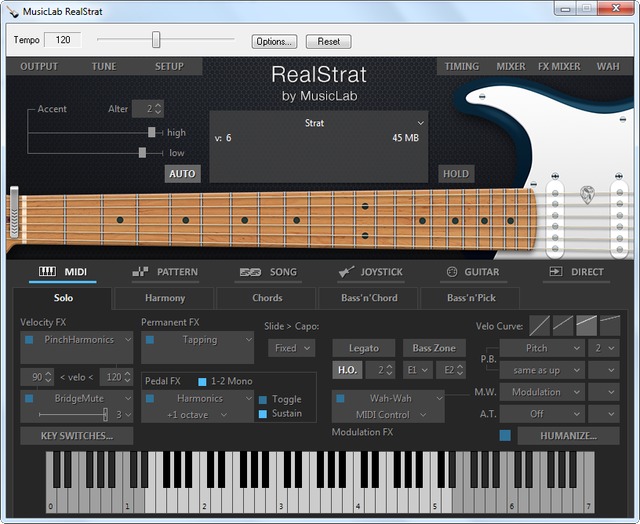
Task: Expand the Slide Capo Fixed dropdown
Action: (292, 348)
